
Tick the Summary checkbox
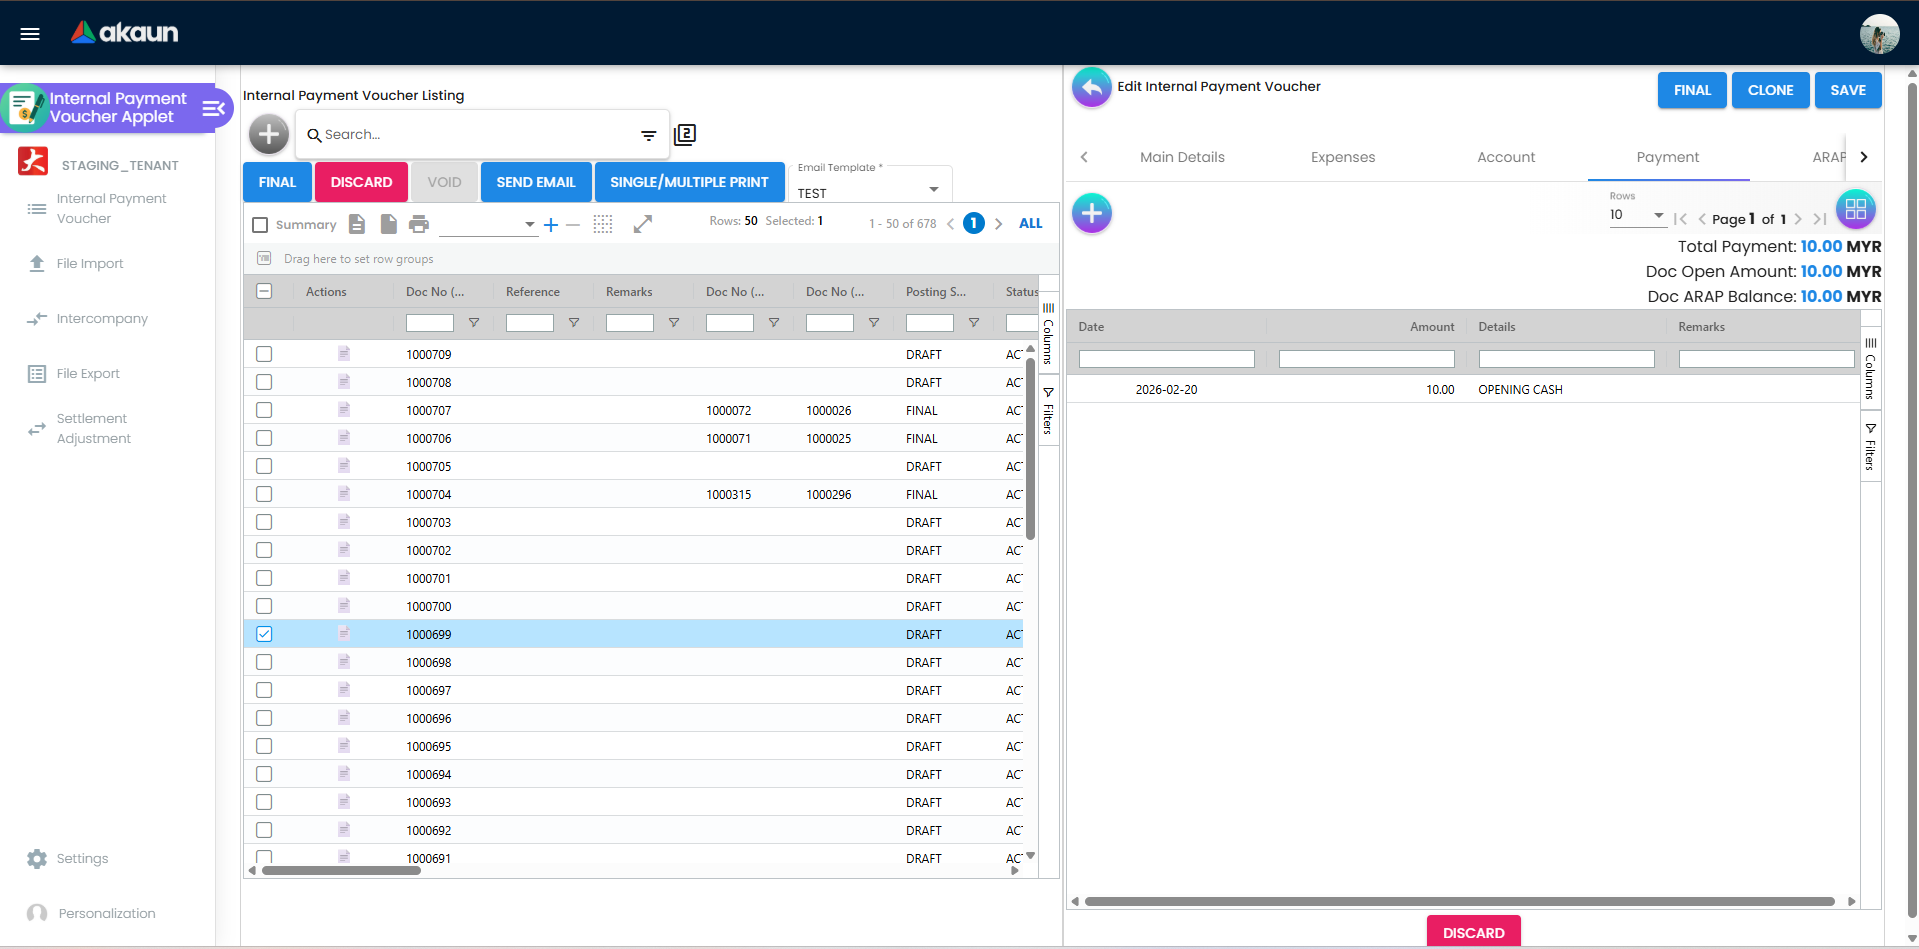(260, 224)
